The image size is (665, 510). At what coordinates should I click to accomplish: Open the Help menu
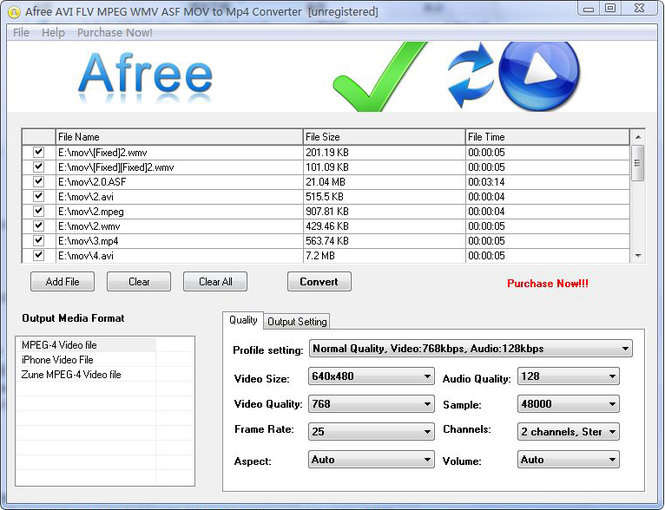(53, 33)
